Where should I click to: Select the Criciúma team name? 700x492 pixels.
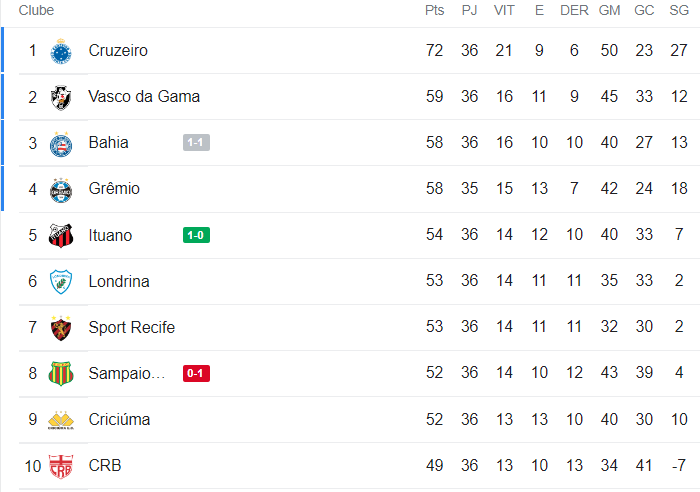coord(119,420)
